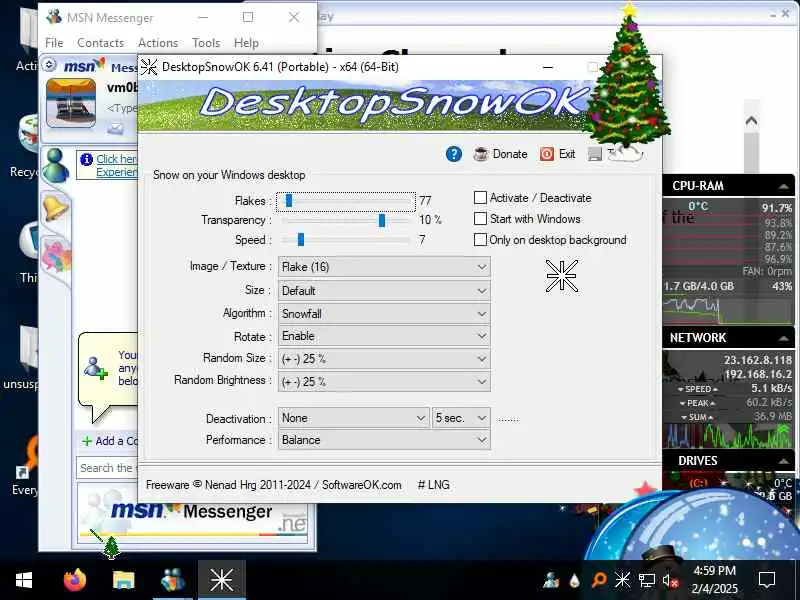Open MSN Messenger File menu

pos(54,43)
